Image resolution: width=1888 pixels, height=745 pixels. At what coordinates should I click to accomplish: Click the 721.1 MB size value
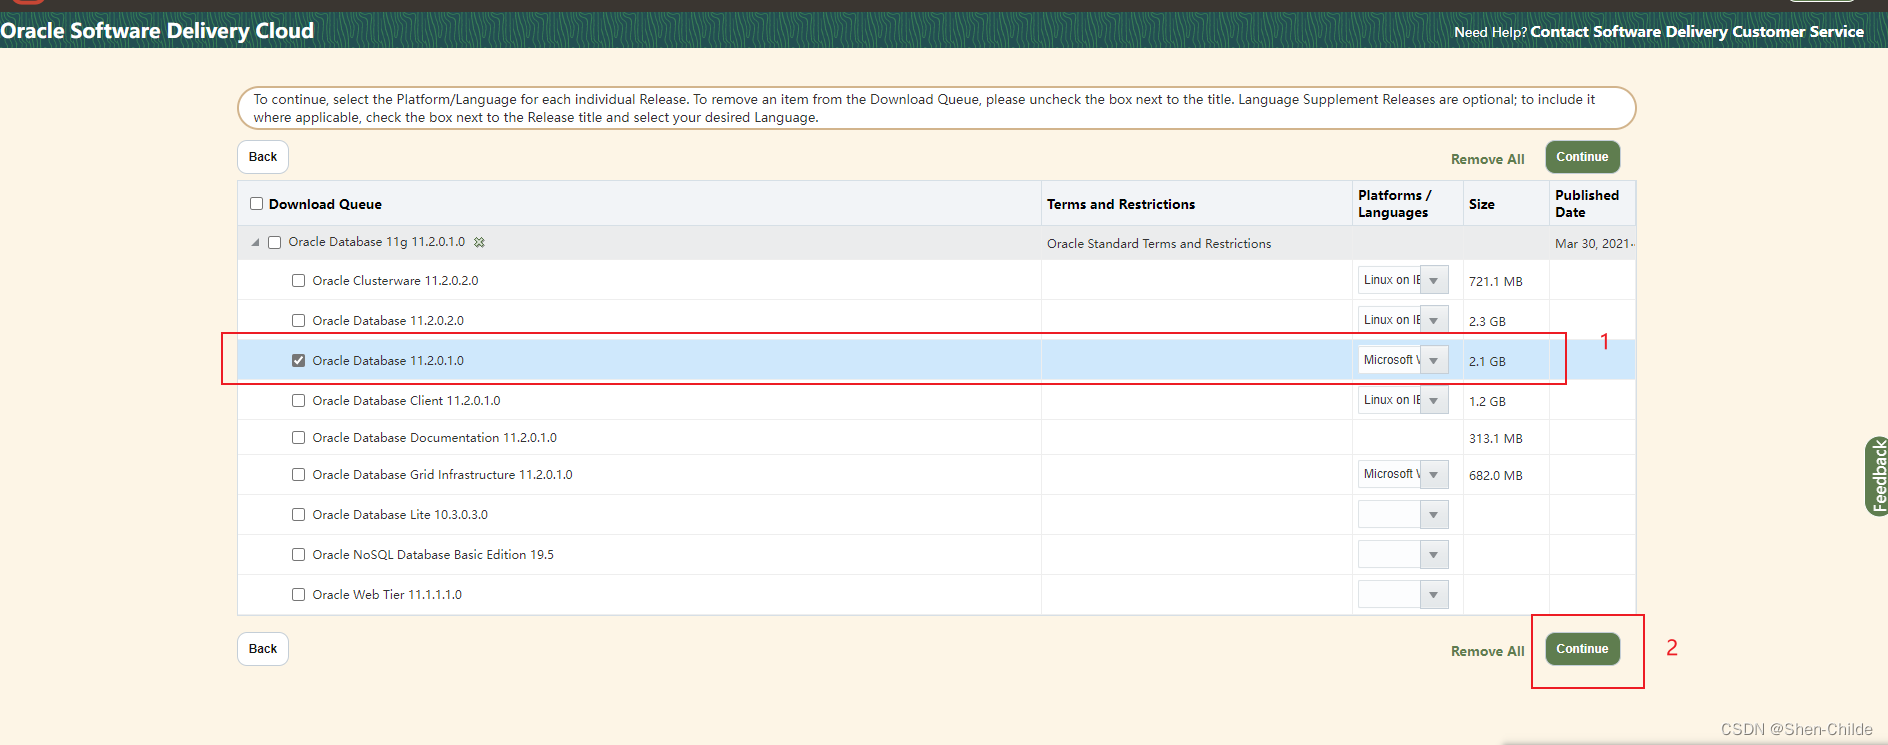(1496, 282)
